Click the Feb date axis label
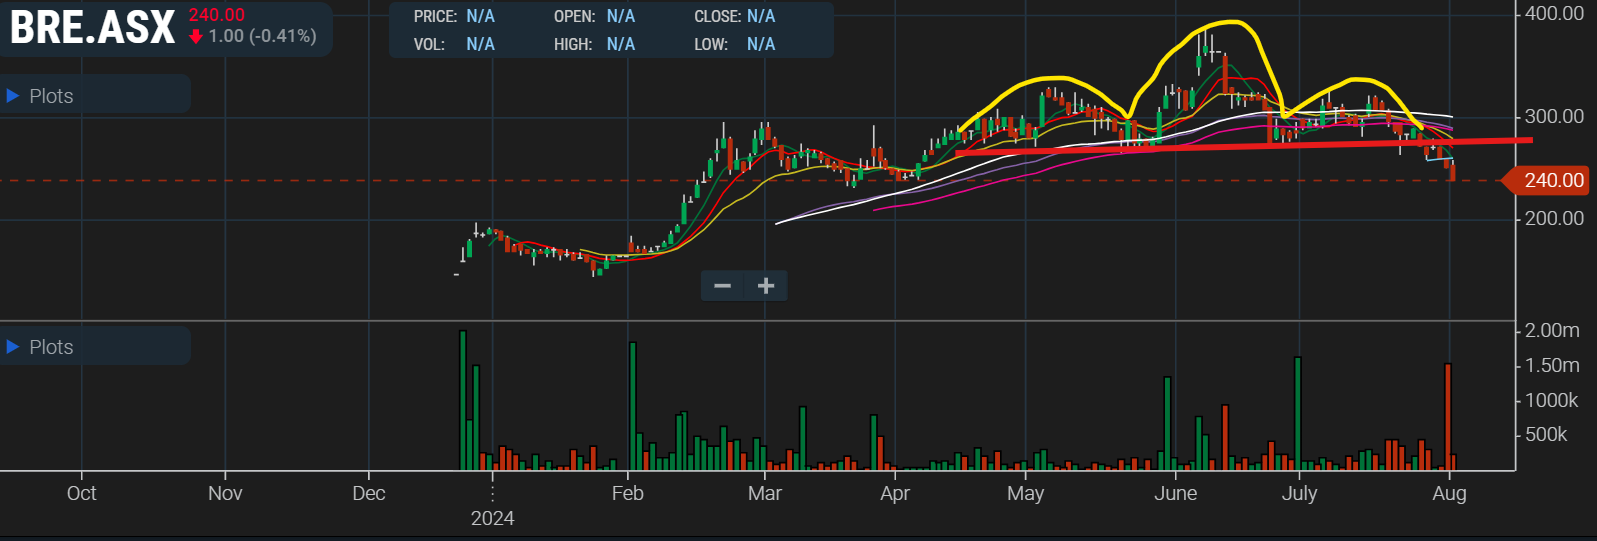 coord(627,493)
